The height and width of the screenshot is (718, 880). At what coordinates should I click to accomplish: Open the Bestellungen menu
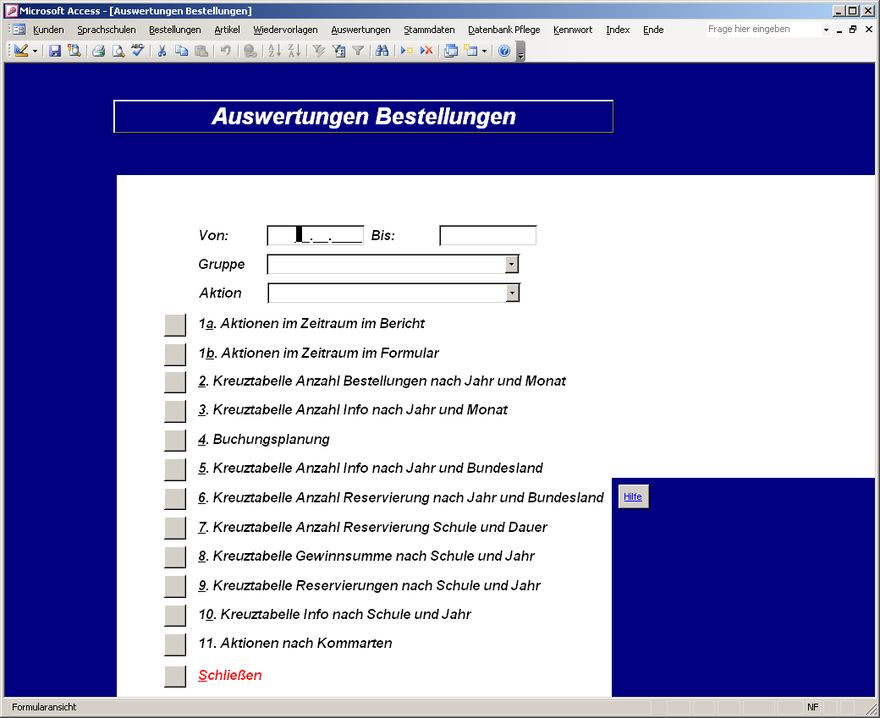pyautogui.click(x=175, y=30)
